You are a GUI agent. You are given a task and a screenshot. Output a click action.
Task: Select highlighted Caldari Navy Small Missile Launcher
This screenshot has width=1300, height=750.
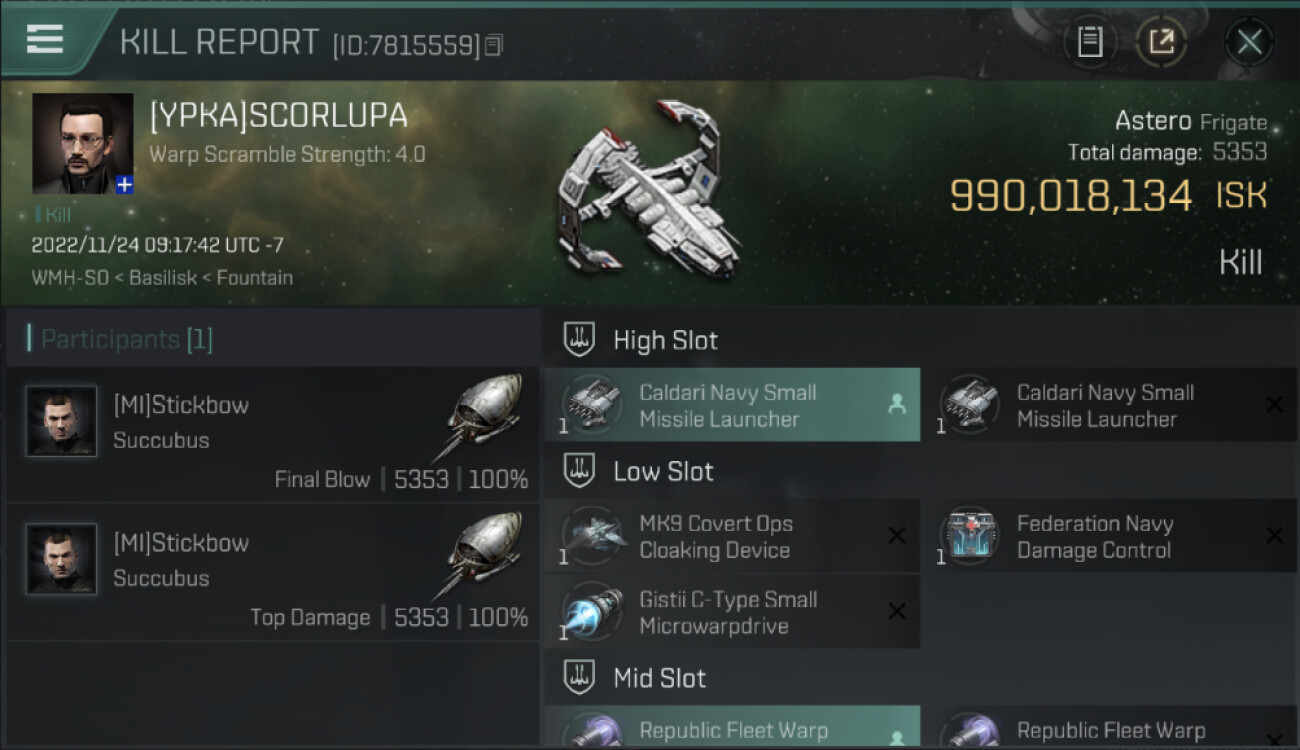732,405
